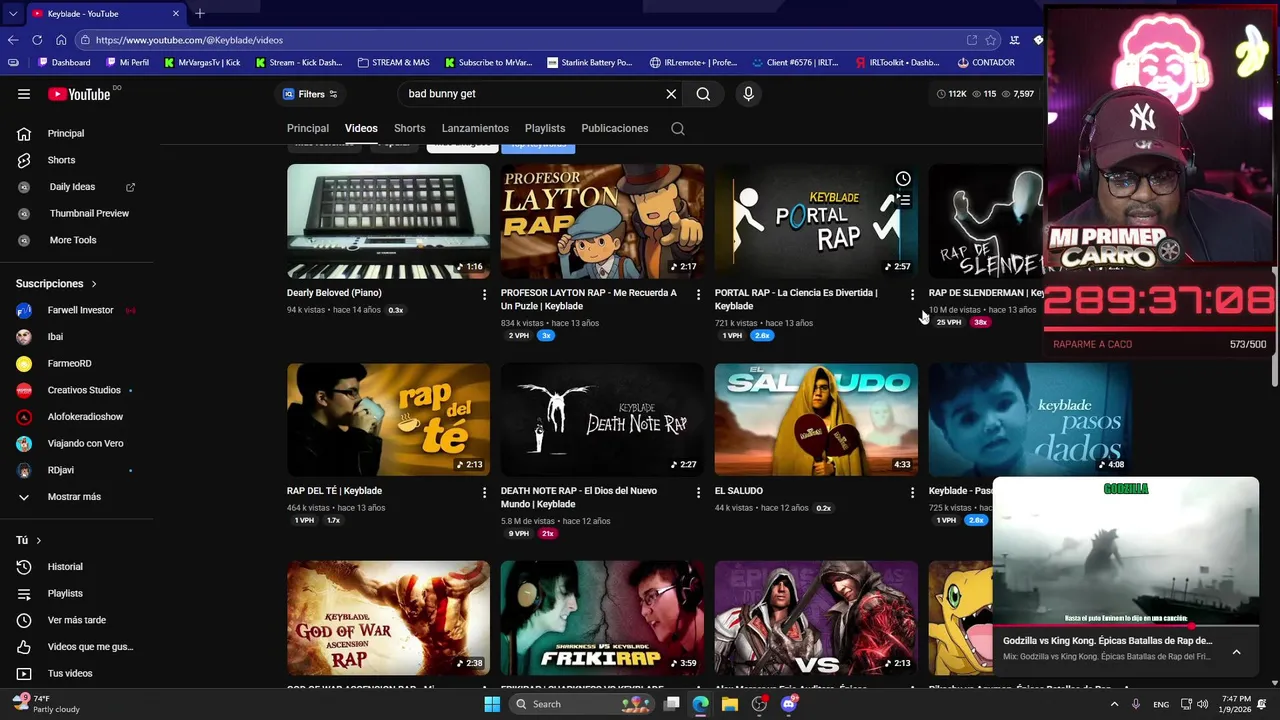
Task: Open Ver más tarde watch-later list
Action: (x=76, y=620)
